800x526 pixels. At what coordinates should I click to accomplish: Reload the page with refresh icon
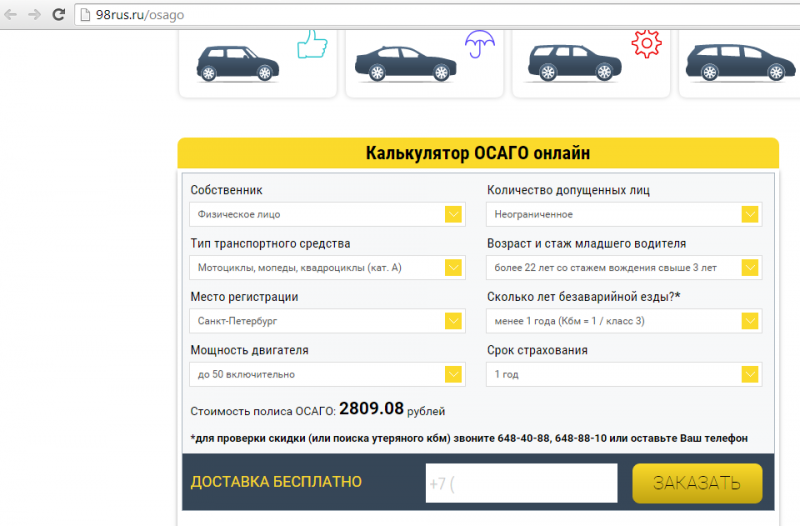(59, 14)
